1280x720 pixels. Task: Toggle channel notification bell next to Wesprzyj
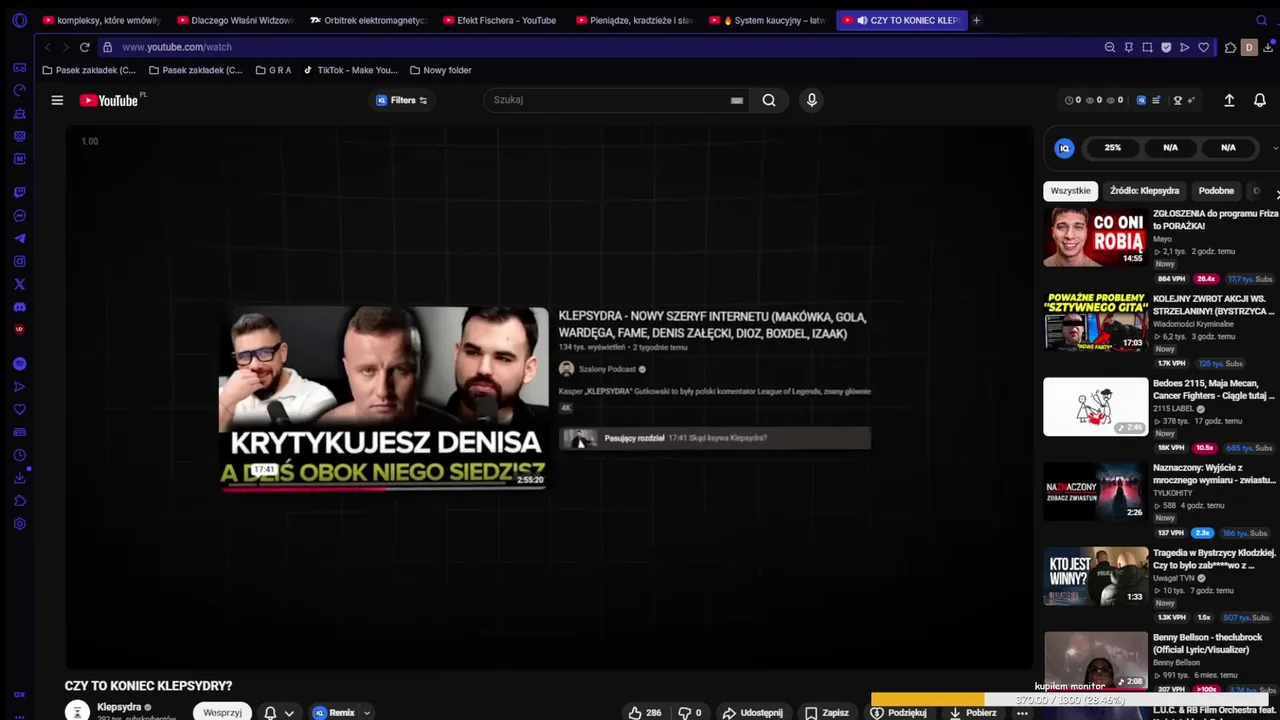coord(270,713)
